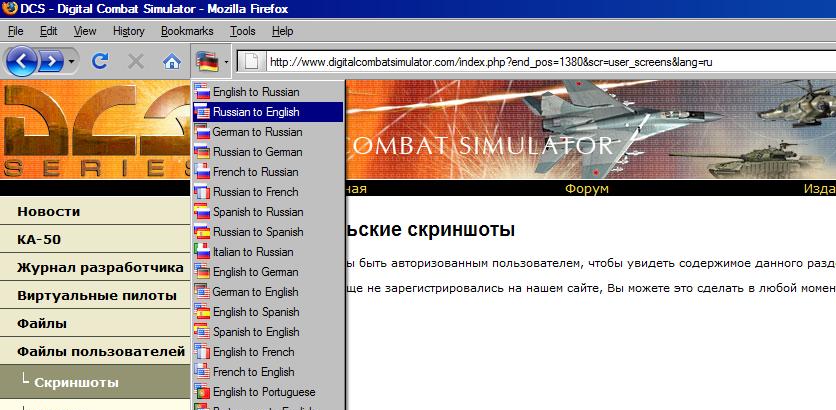Open the Bookmarks menu
The width and height of the screenshot is (836, 410).
(x=187, y=31)
